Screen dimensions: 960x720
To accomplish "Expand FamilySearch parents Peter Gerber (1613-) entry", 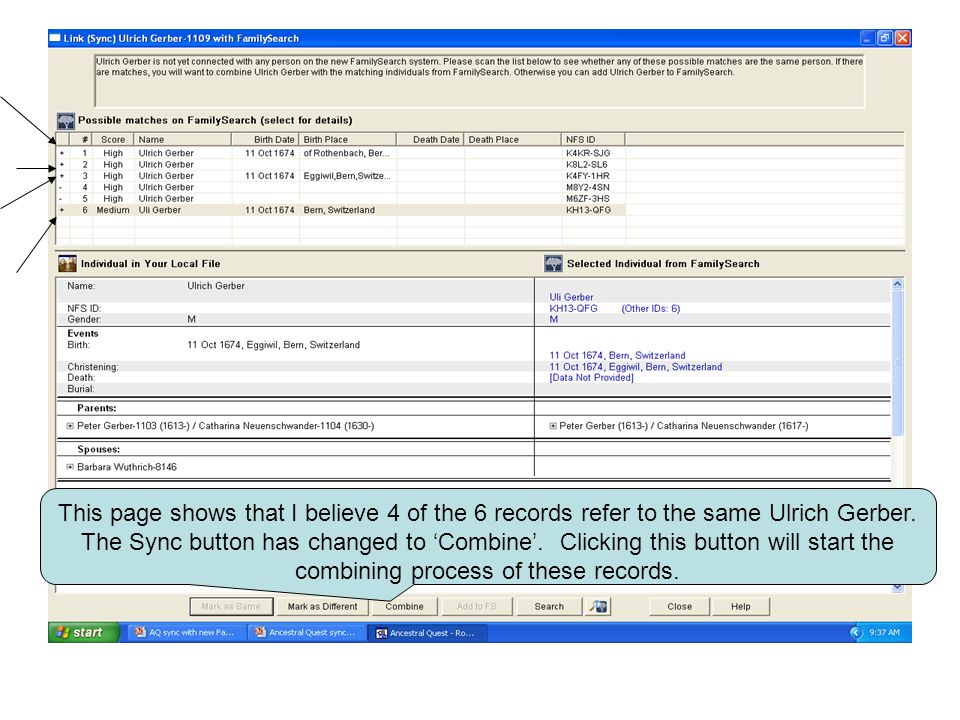I will point(553,426).
